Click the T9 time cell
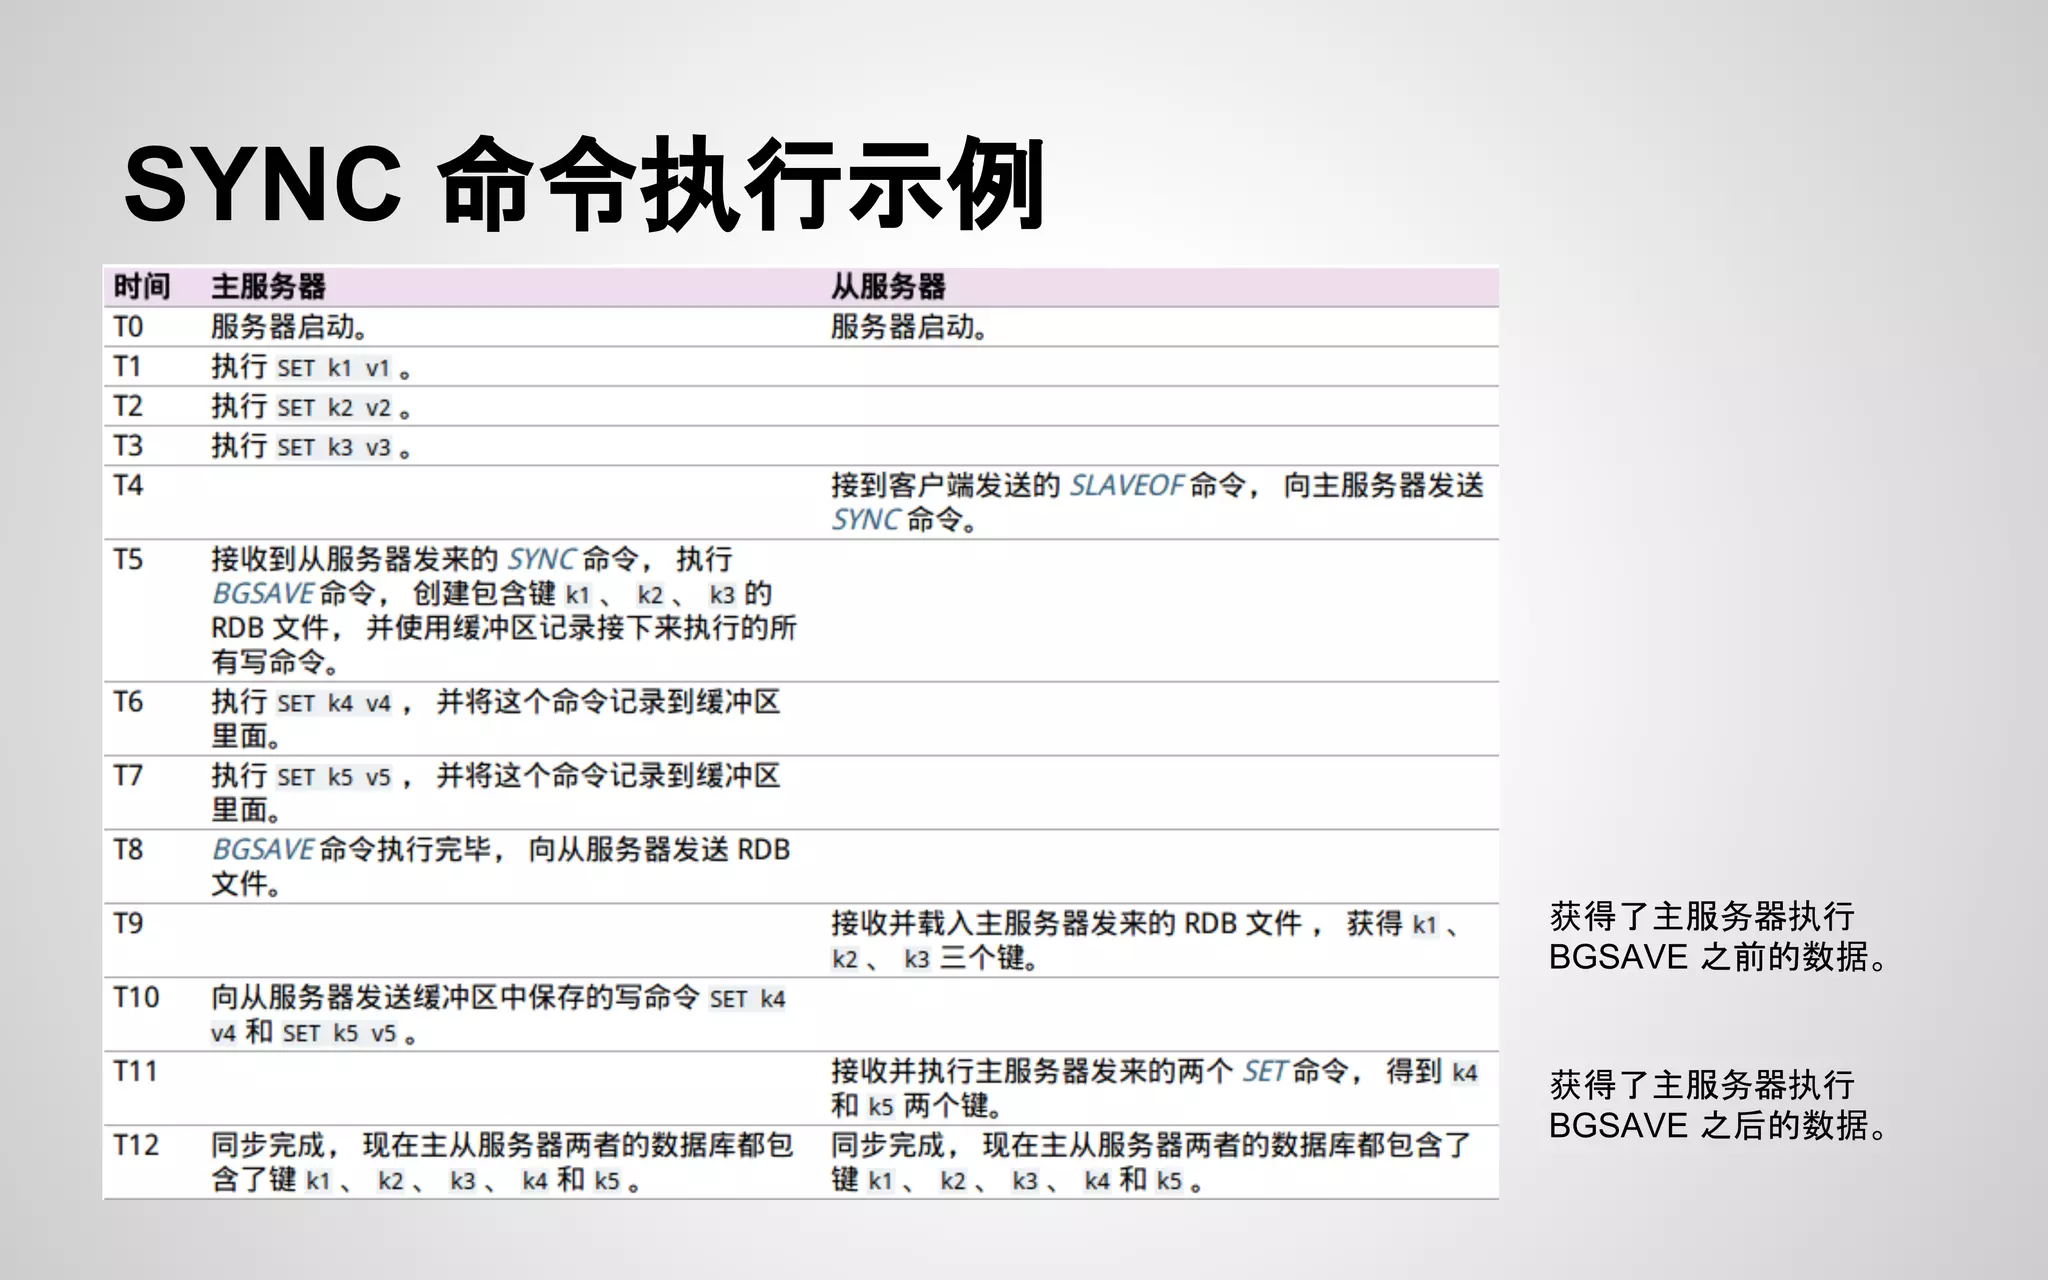Screen dimensions: 2048x1280 128,922
